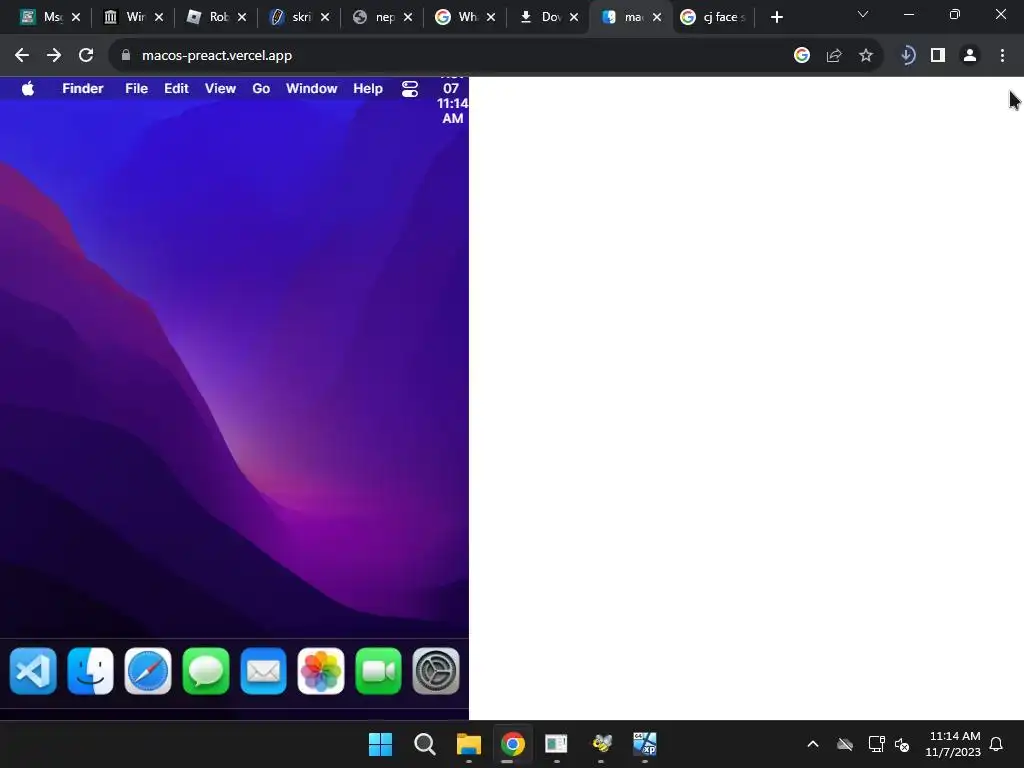
Task: Launch Finder from the dock
Action: coord(91,671)
